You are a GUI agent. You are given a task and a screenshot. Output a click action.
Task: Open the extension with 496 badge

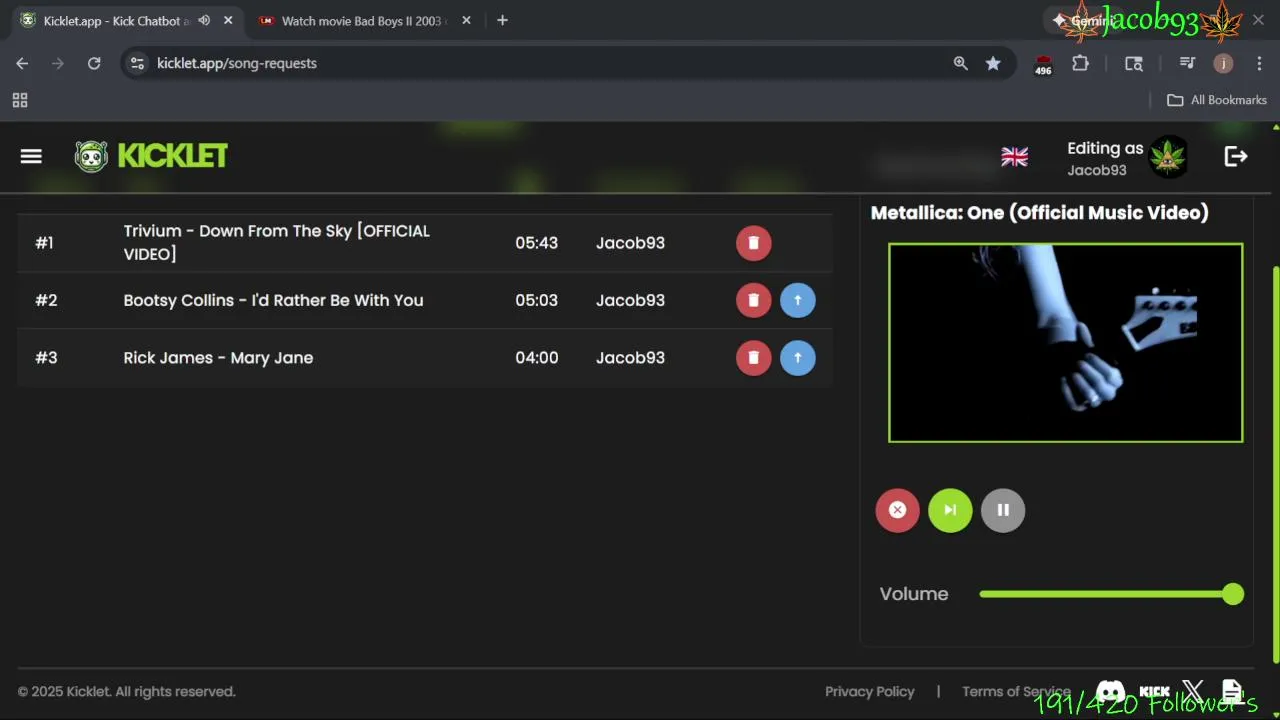click(1043, 64)
